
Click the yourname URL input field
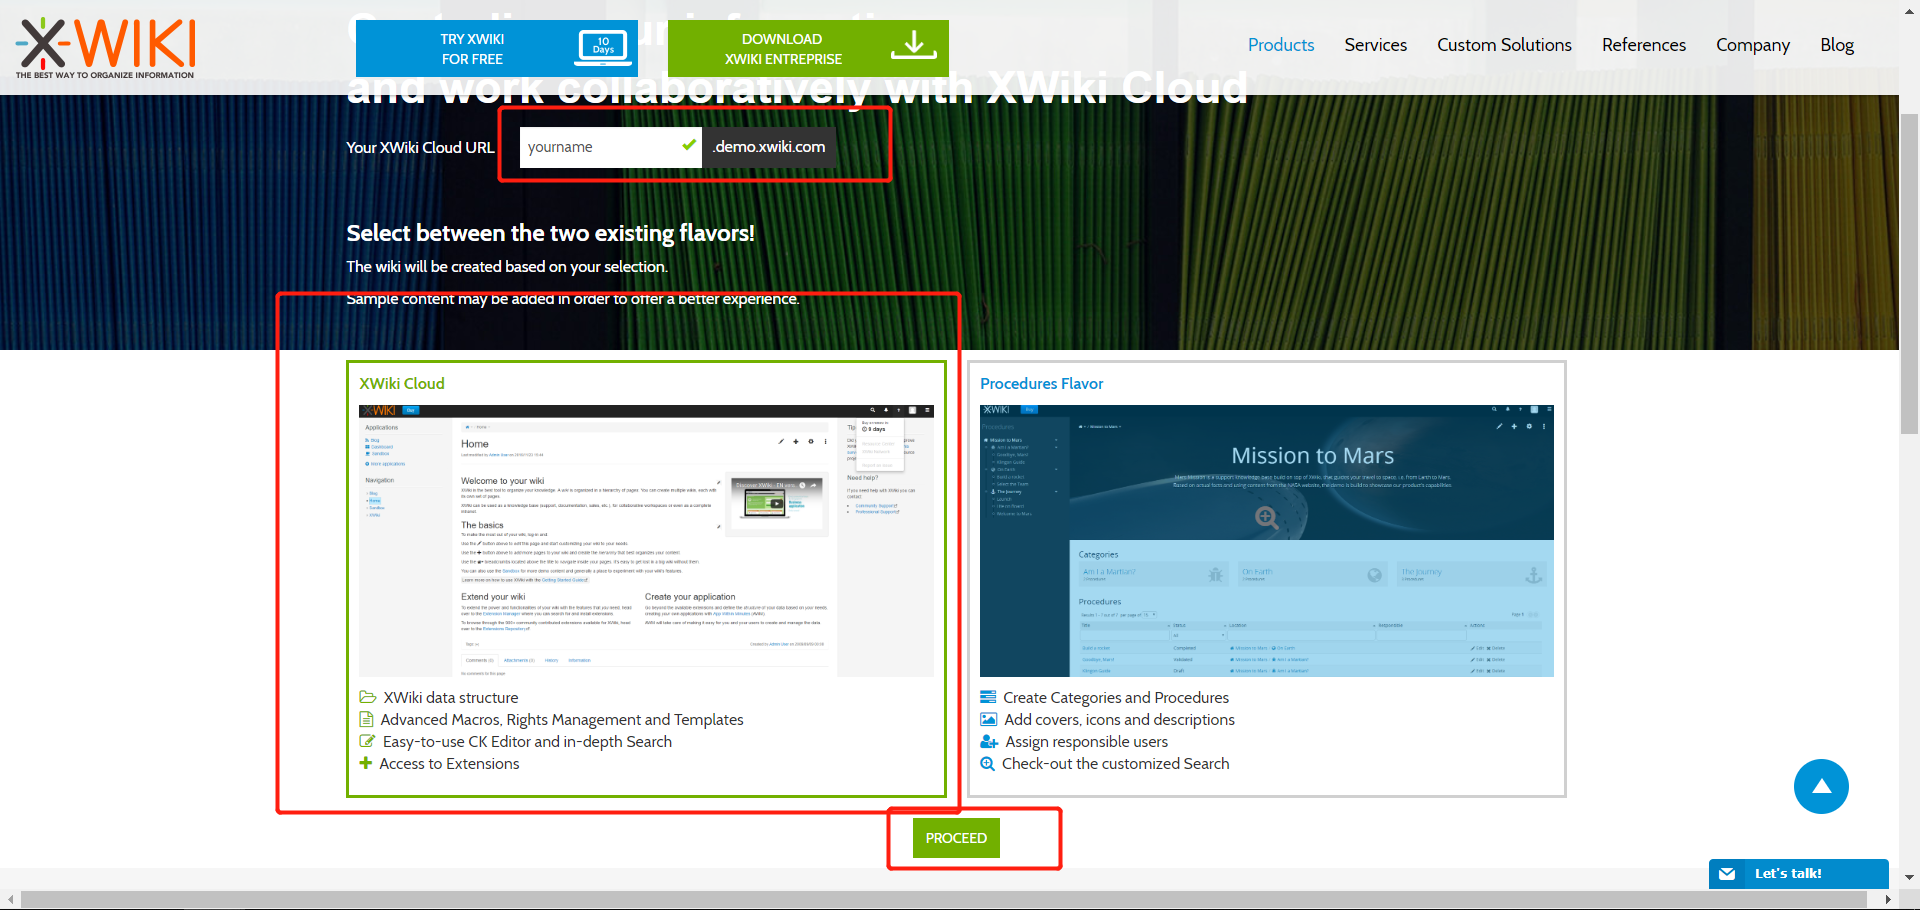coord(610,147)
